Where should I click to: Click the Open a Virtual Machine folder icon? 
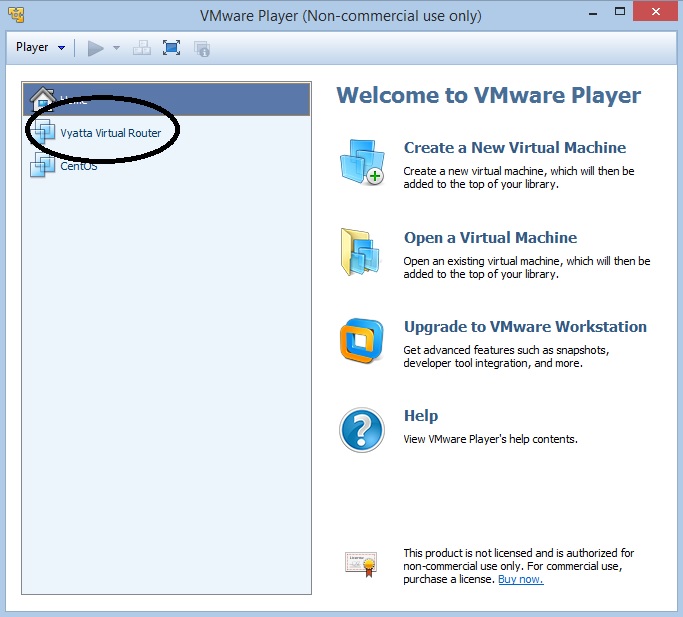click(361, 252)
